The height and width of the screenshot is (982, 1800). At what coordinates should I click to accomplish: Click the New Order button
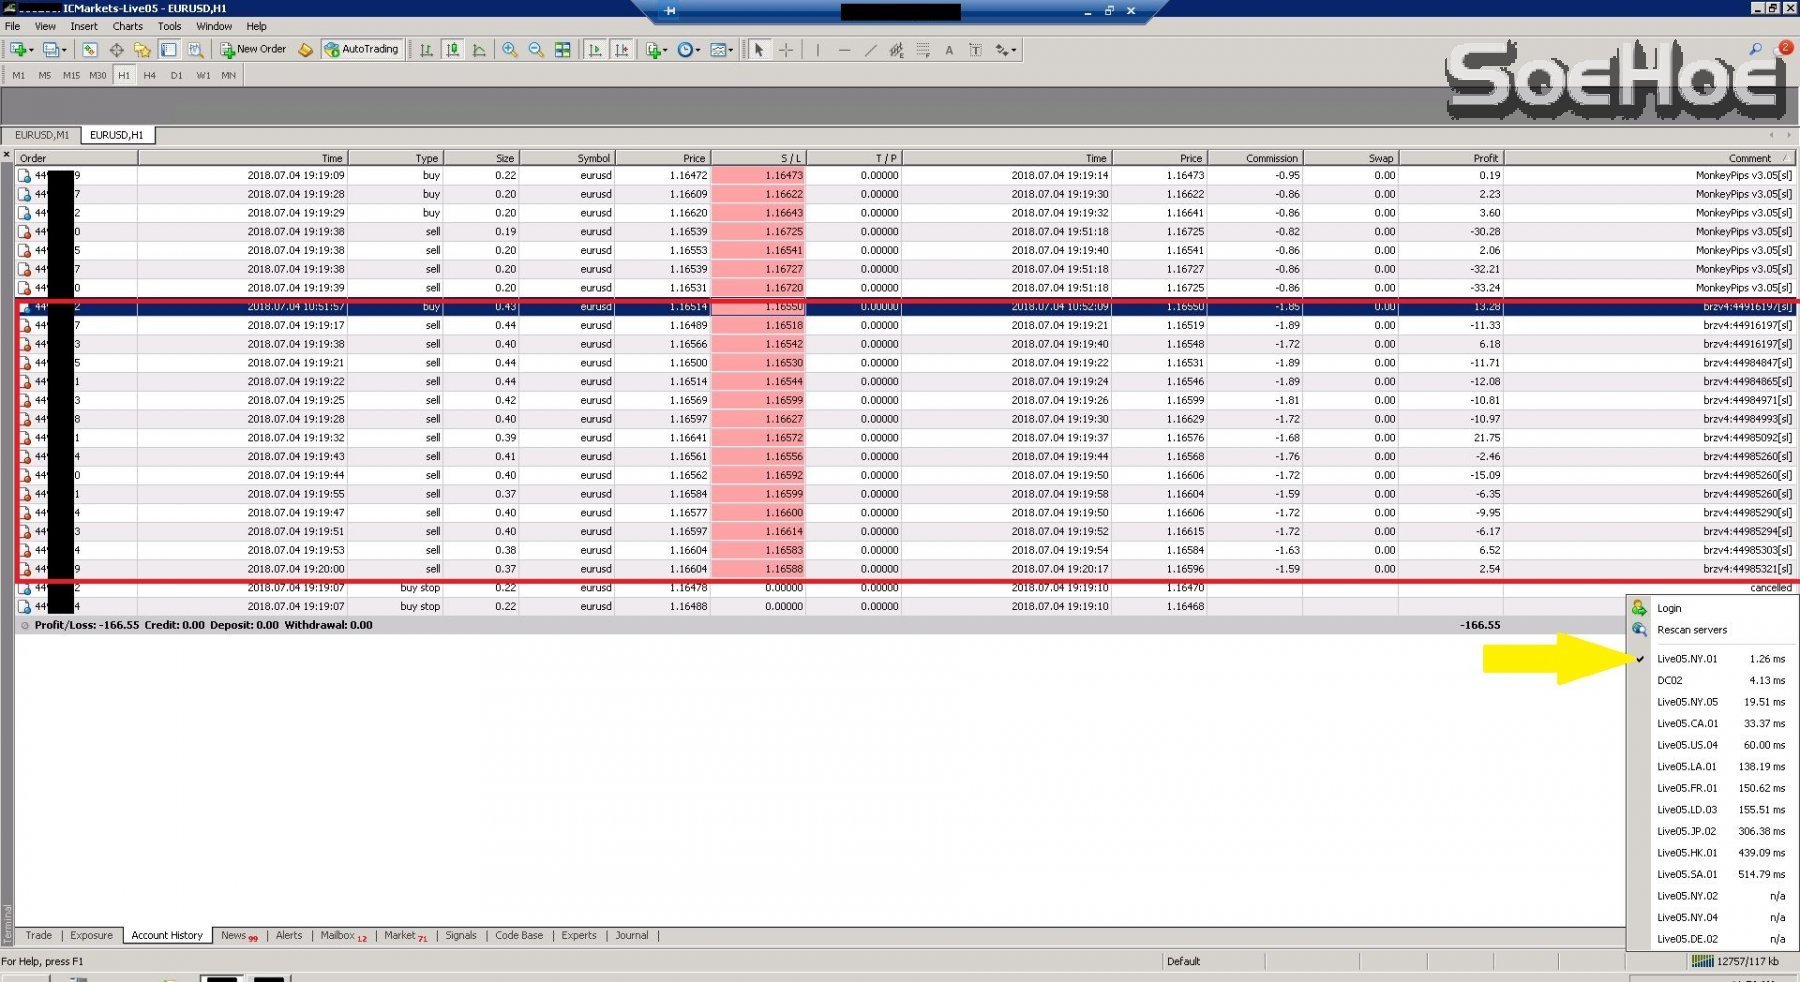click(x=253, y=49)
